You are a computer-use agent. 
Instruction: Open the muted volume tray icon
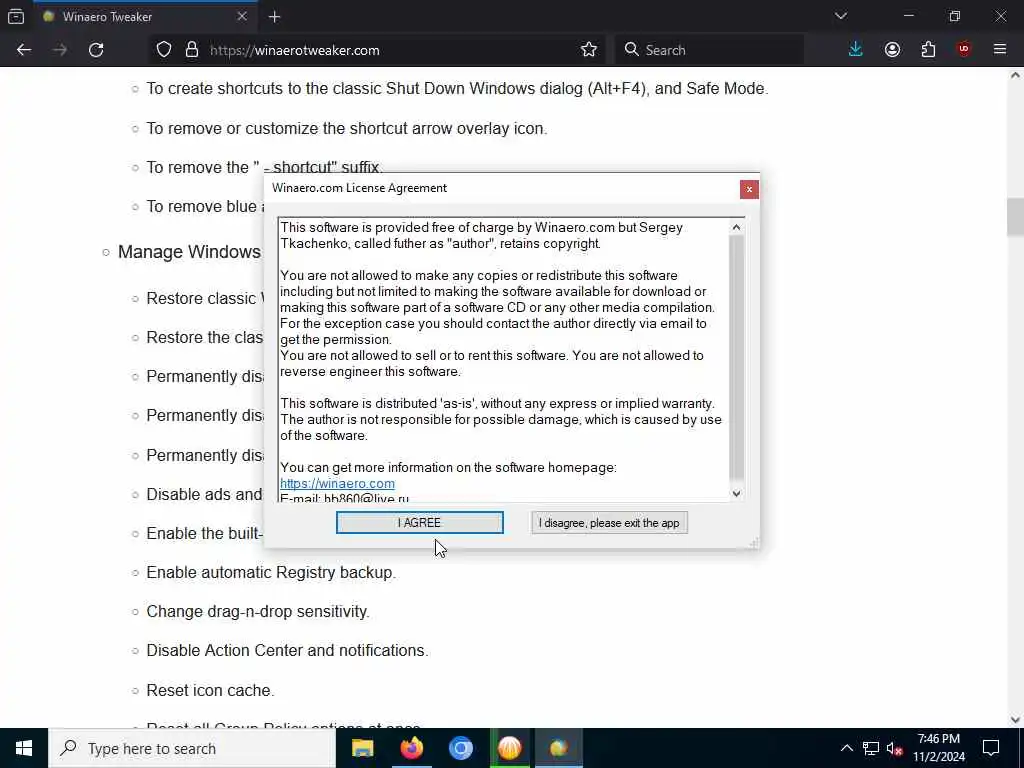(x=894, y=748)
